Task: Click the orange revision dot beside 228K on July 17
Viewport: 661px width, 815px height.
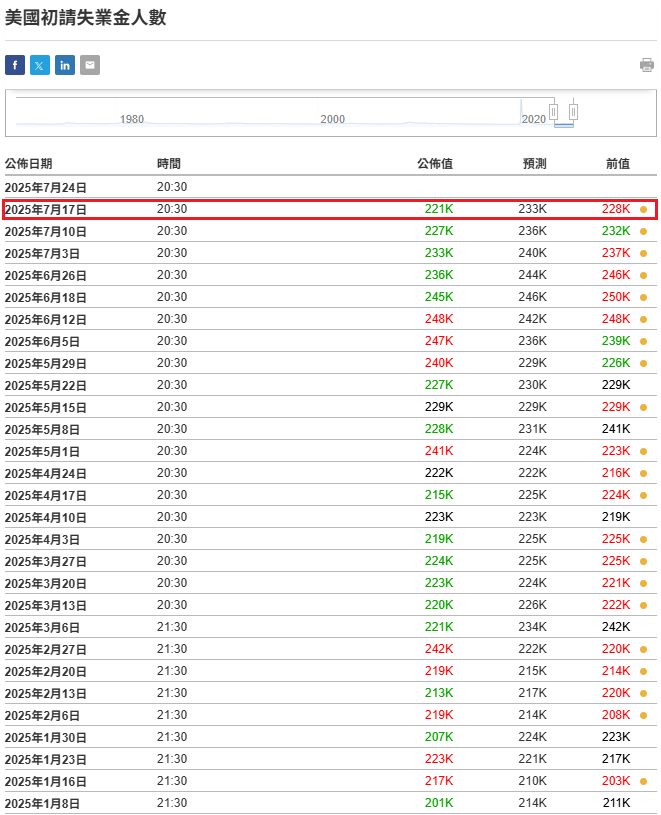Action: click(x=643, y=210)
